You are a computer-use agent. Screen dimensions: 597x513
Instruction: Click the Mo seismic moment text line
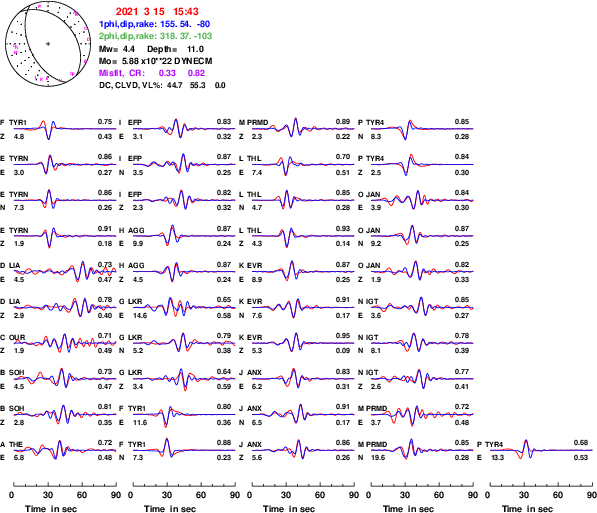pos(155,61)
